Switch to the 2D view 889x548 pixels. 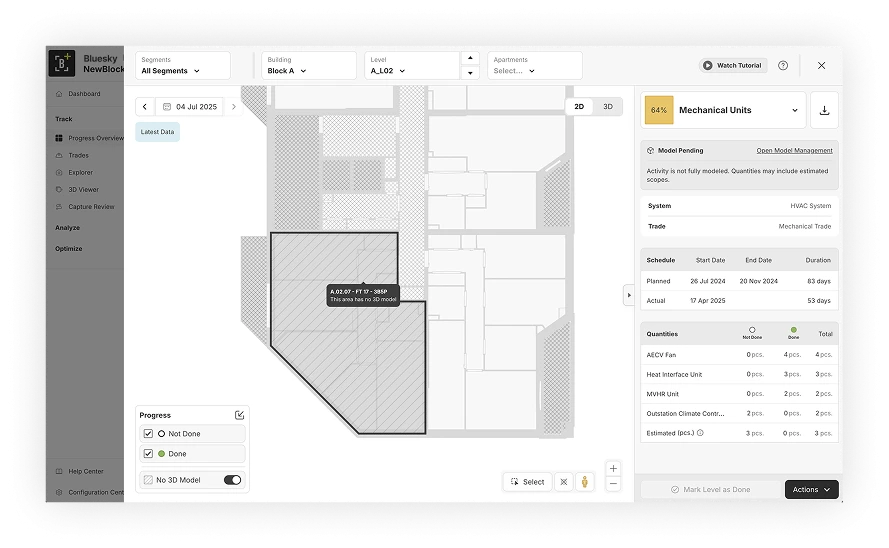(579, 107)
